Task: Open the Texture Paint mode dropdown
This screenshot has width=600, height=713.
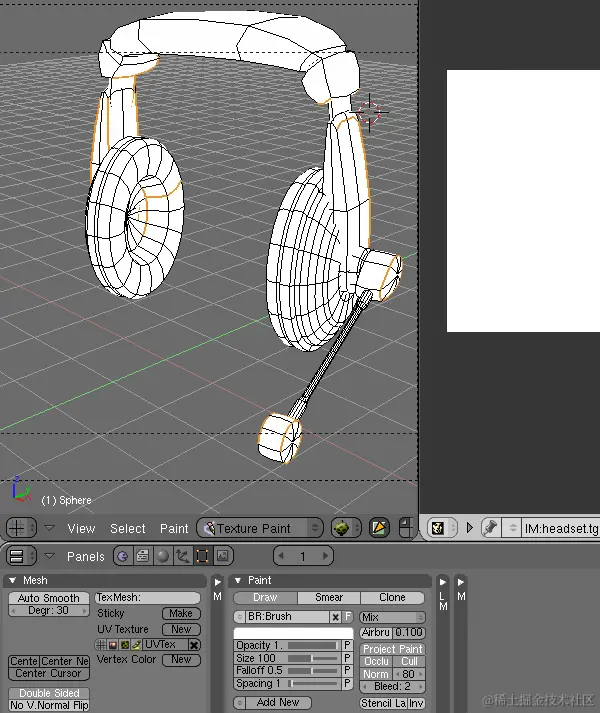Action: (260, 528)
